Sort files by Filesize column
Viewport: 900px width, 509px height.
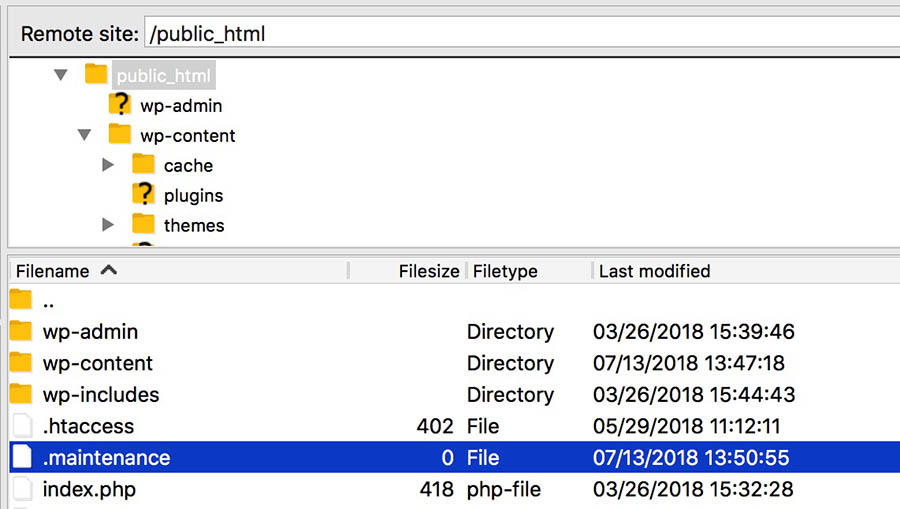coord(428,271)
